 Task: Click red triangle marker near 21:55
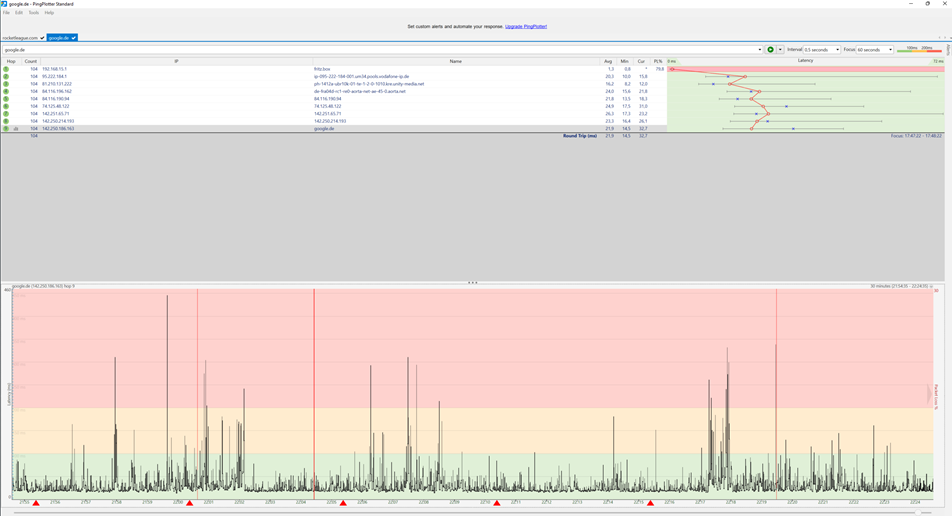36,503
